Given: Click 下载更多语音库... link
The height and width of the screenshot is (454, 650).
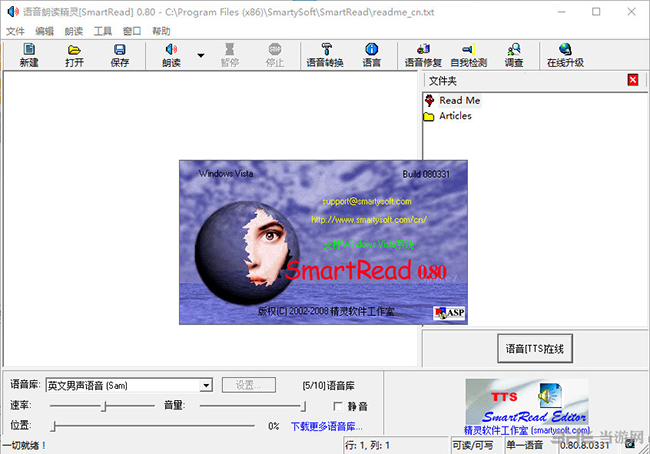Looking at the screenshot, I should 327,426.
